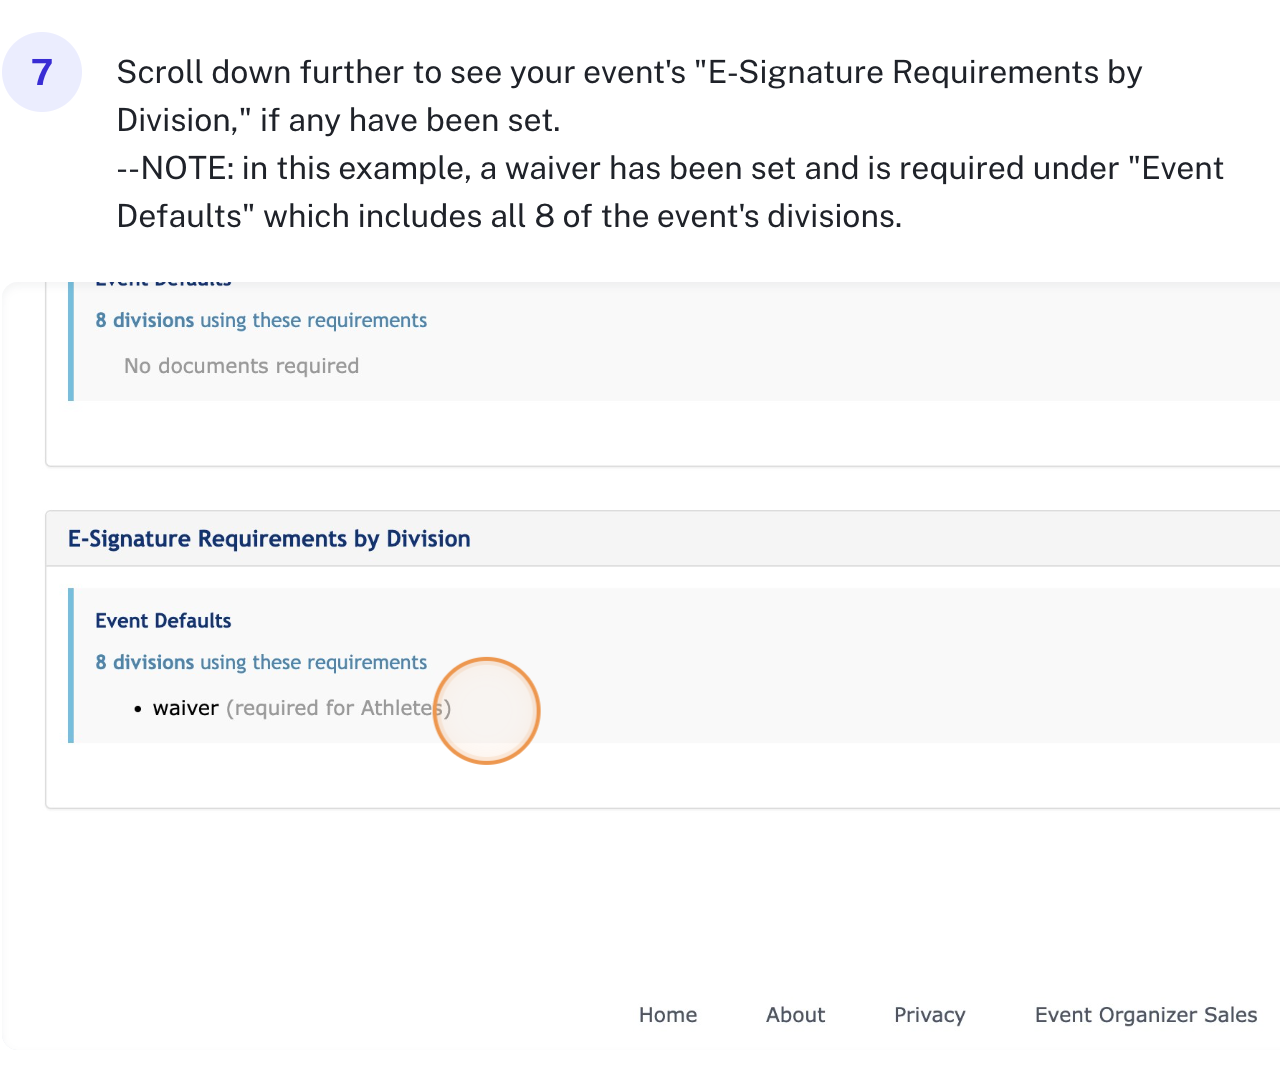This screenshot has height=1068, width=1280.
Task: Click blue left border beside No documents block
Action: (x=71, y=342)
